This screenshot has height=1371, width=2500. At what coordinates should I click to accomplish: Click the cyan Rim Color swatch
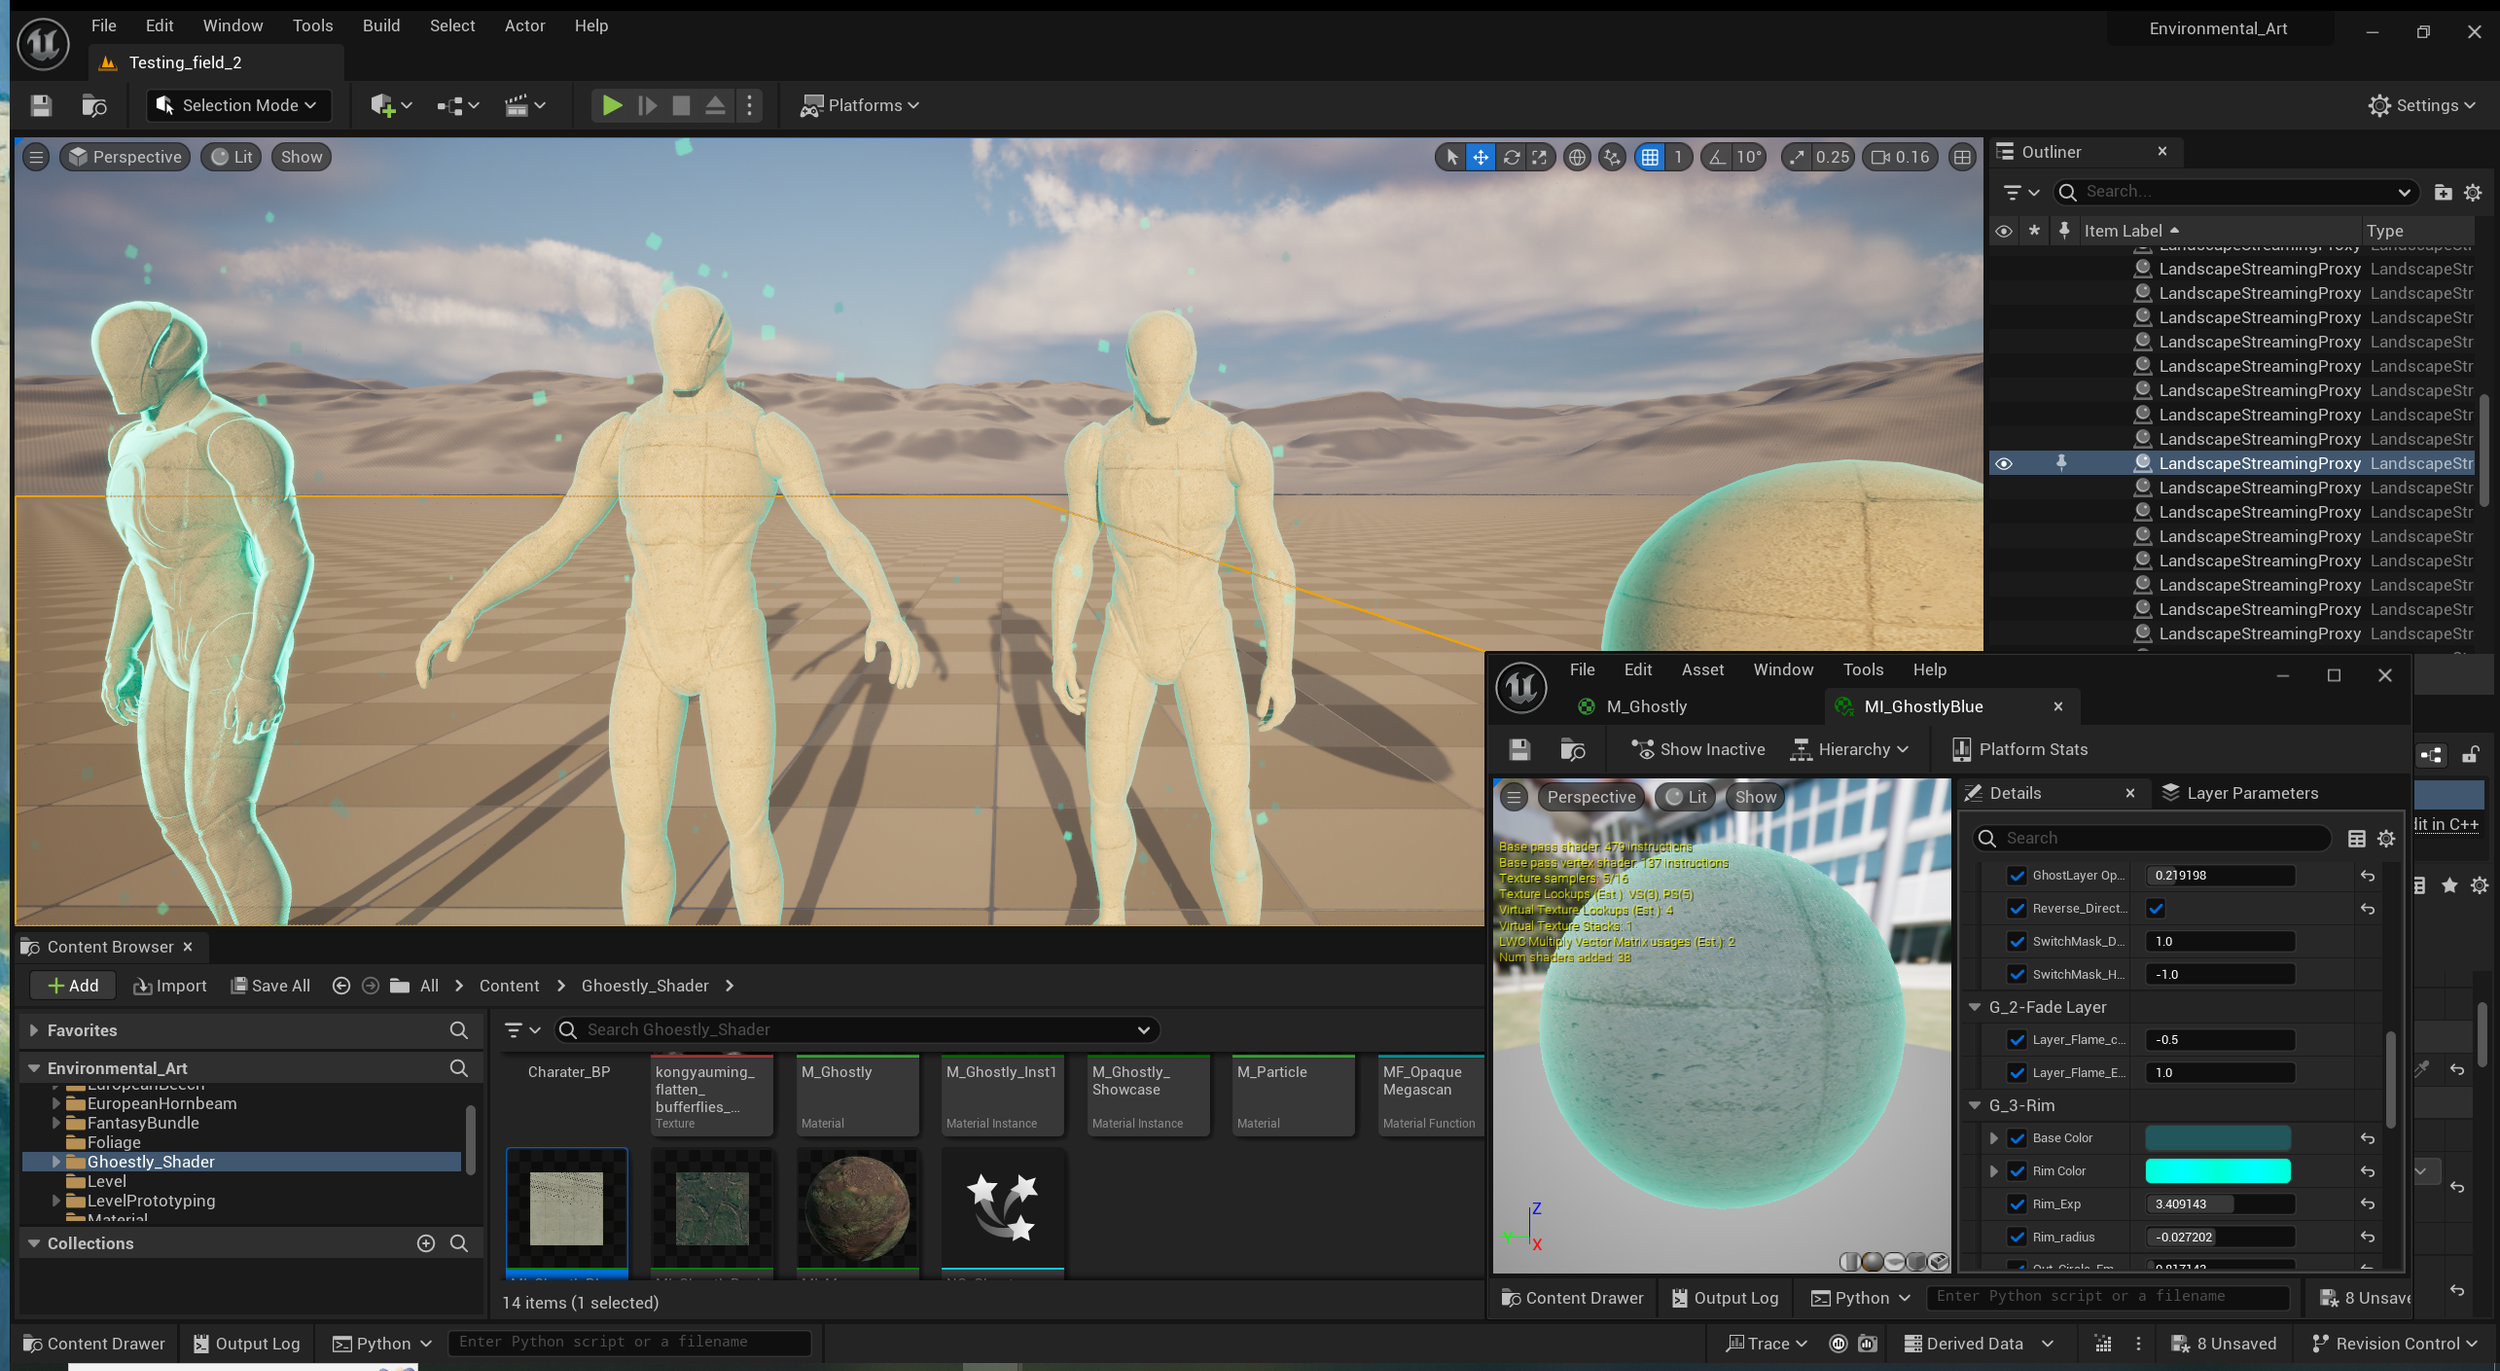coord(2217,1171)
